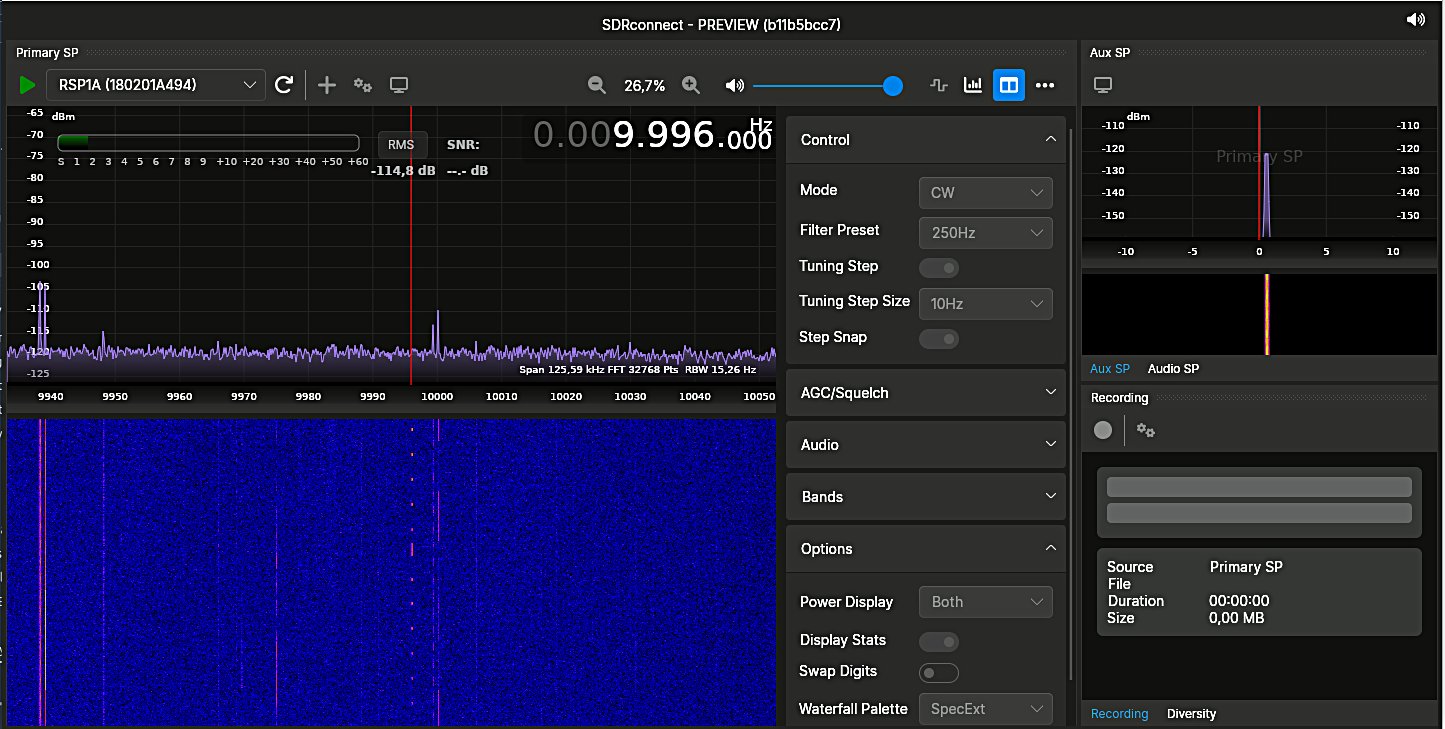
Task: Click the plus icon to add a receiver
Action: click(x=327, y=85)
